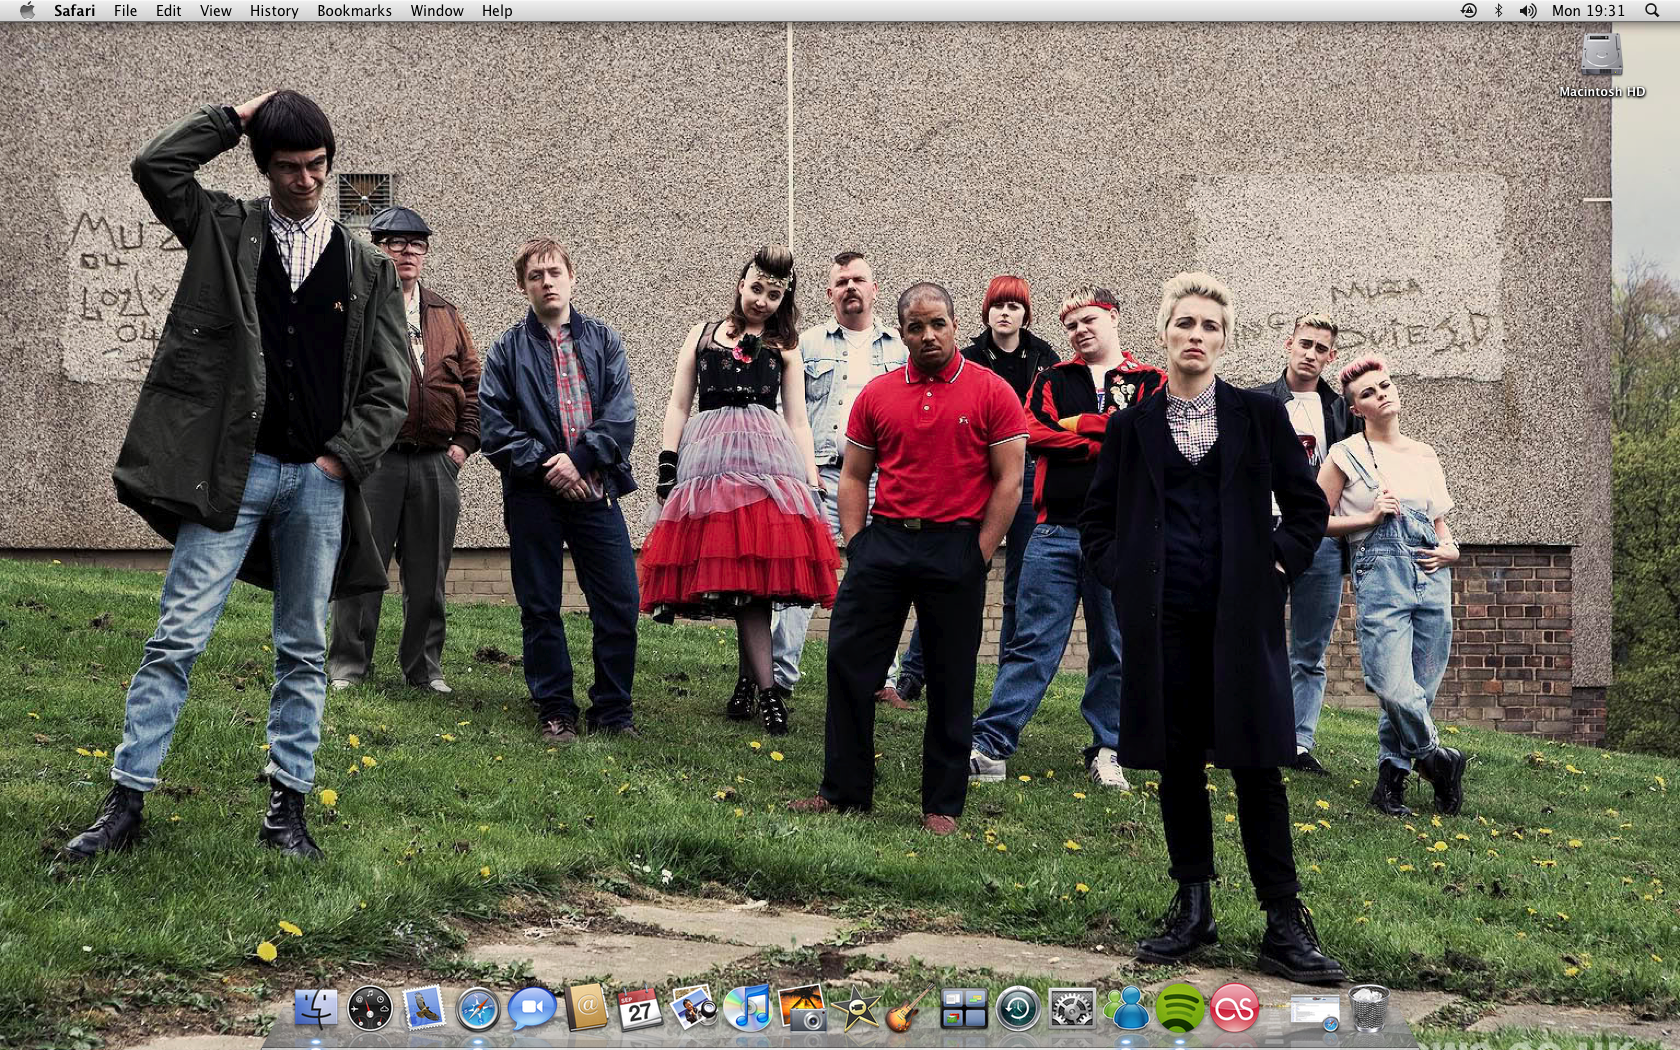Open the Trash in the dock

[1368, 1008]
